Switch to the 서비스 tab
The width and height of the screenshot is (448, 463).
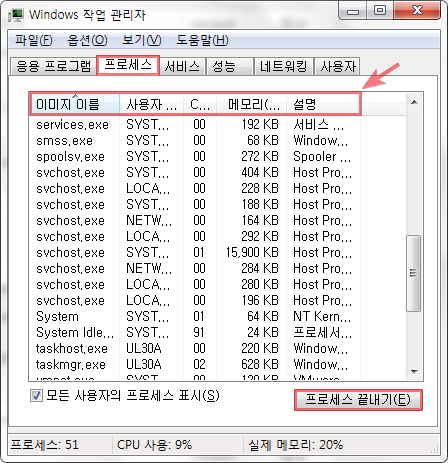click(182, 66)
